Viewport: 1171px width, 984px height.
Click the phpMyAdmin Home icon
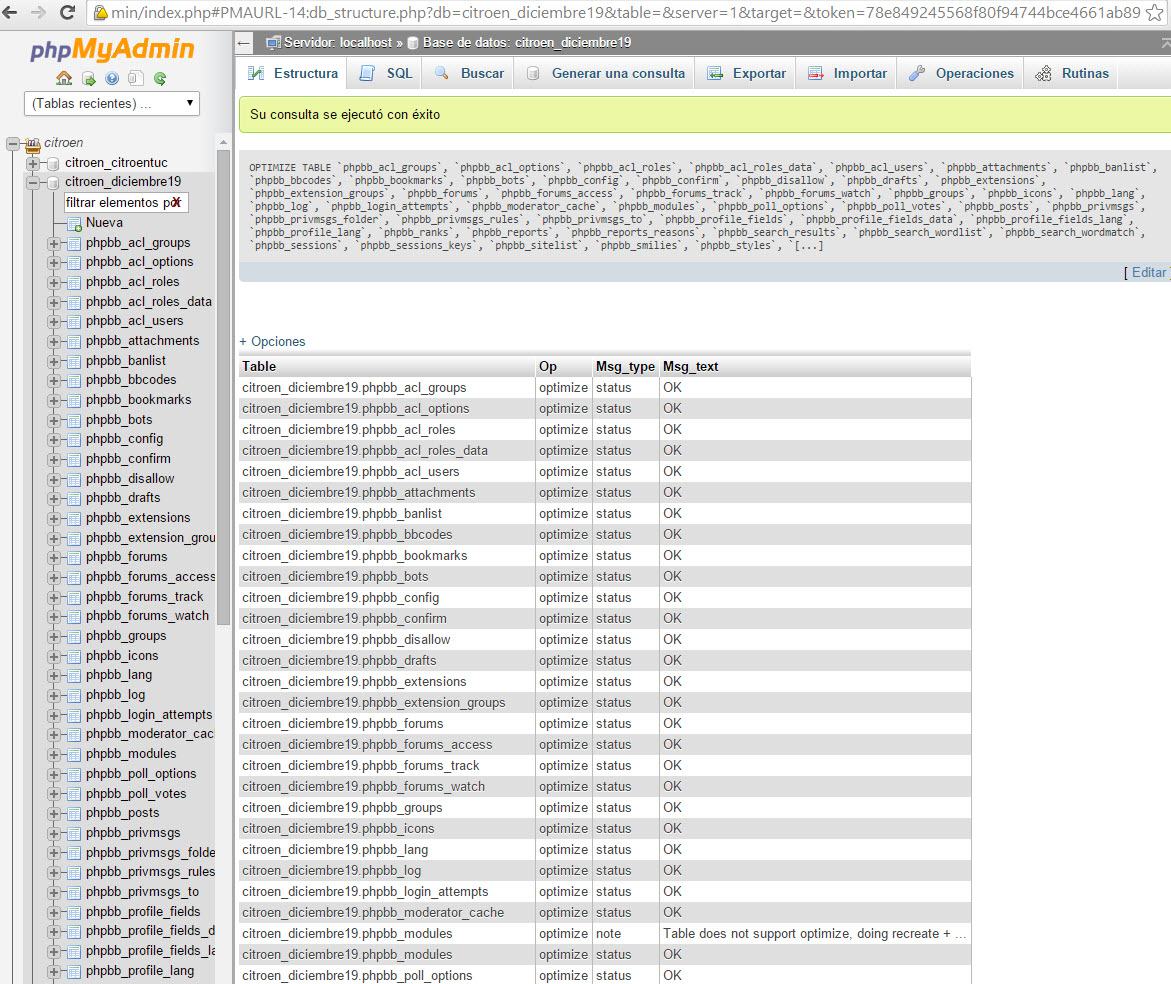(x=64, y=78)
